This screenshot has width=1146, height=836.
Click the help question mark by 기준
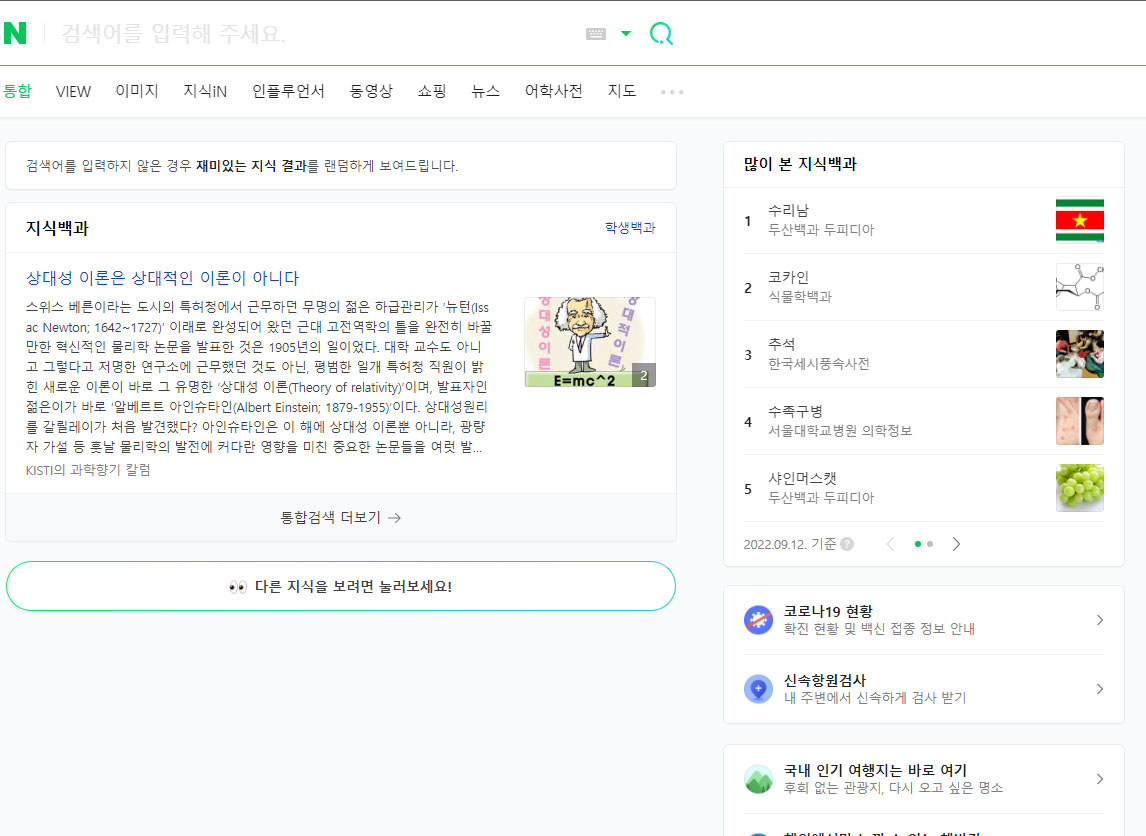[847, 544]
